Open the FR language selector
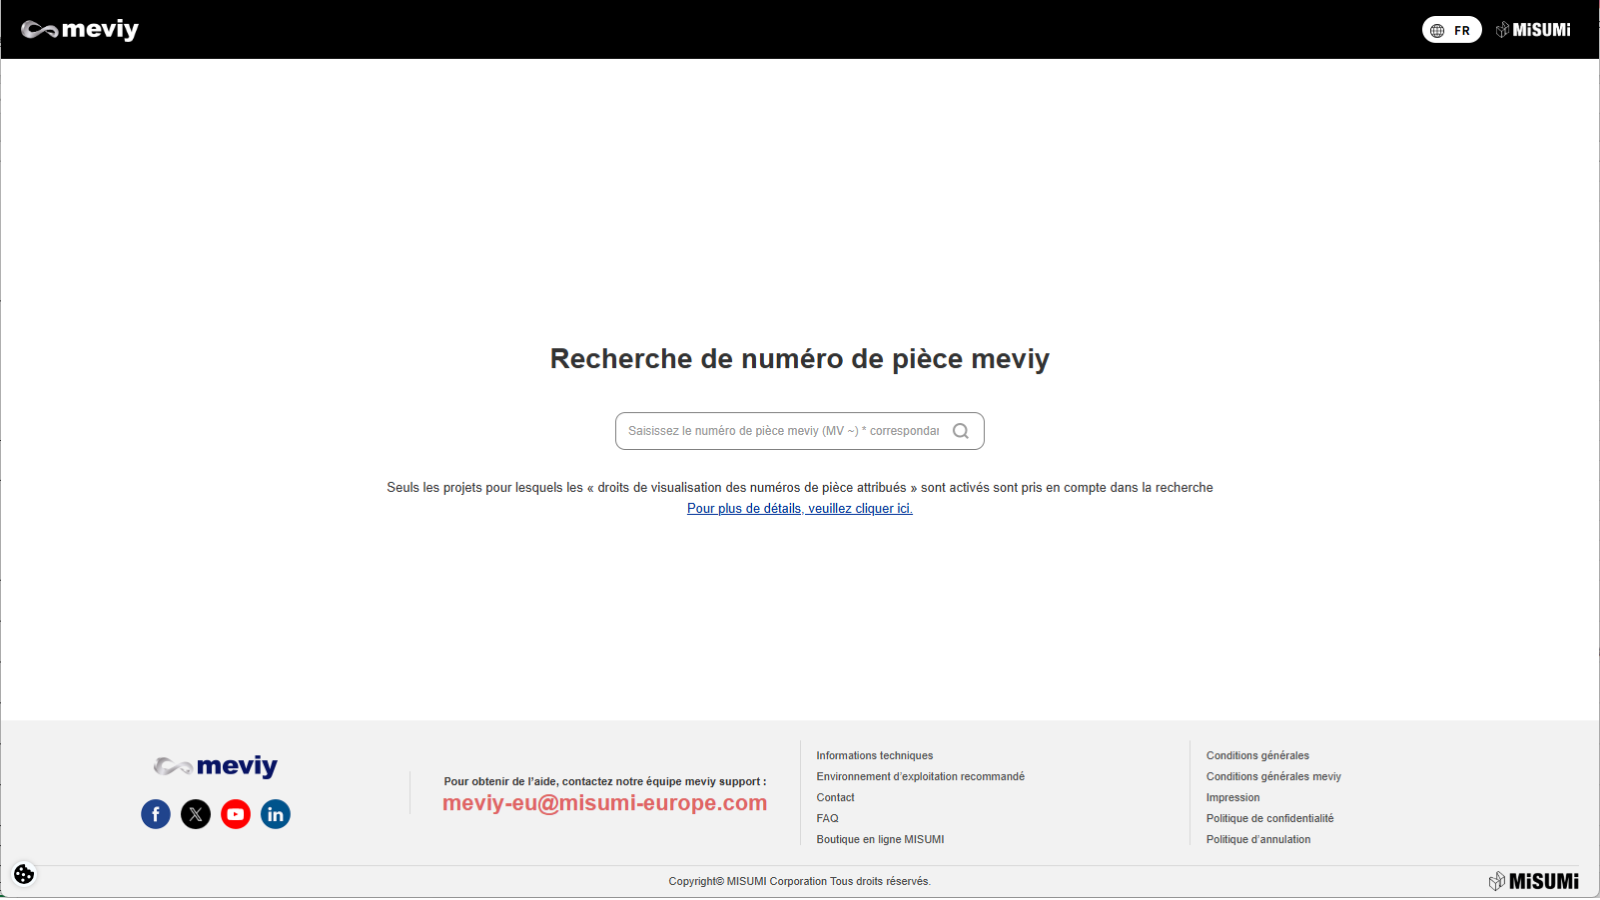The width and height of the screenshot is (1600, 900). pyautogui.click(x=1451, y=30)
